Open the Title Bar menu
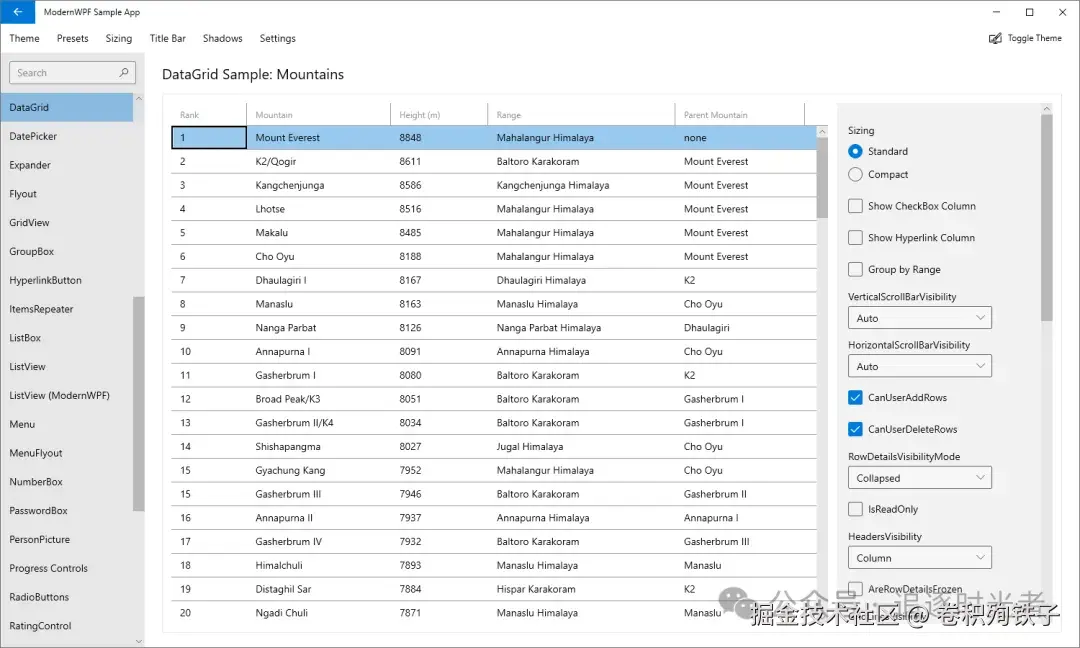1080x648 pixels. coord(167,39)
